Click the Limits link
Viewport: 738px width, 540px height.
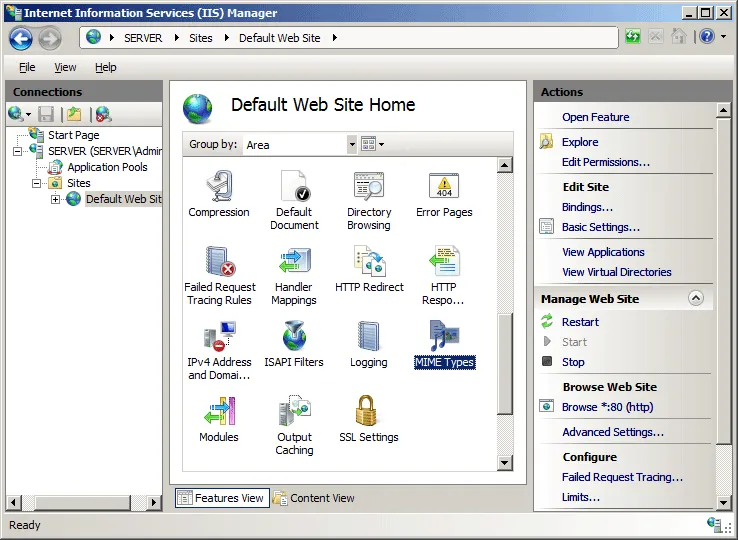tap(581, 497)
